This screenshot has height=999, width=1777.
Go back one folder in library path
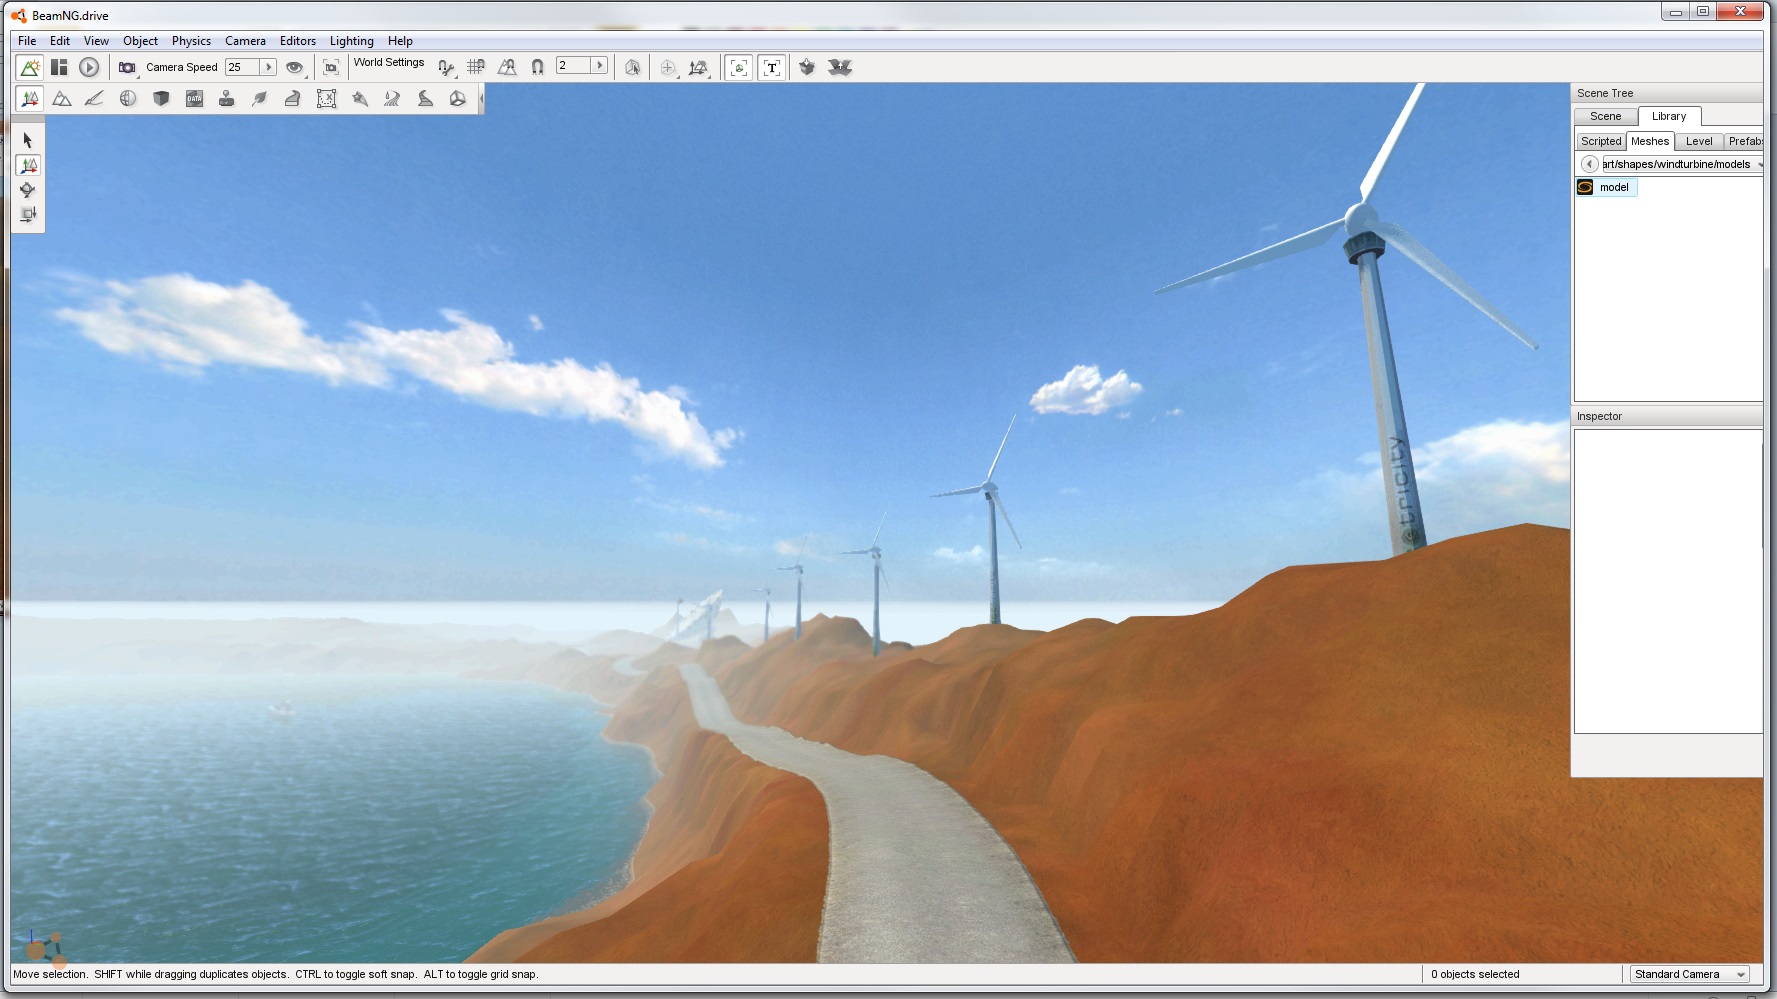pos(1589,164)
